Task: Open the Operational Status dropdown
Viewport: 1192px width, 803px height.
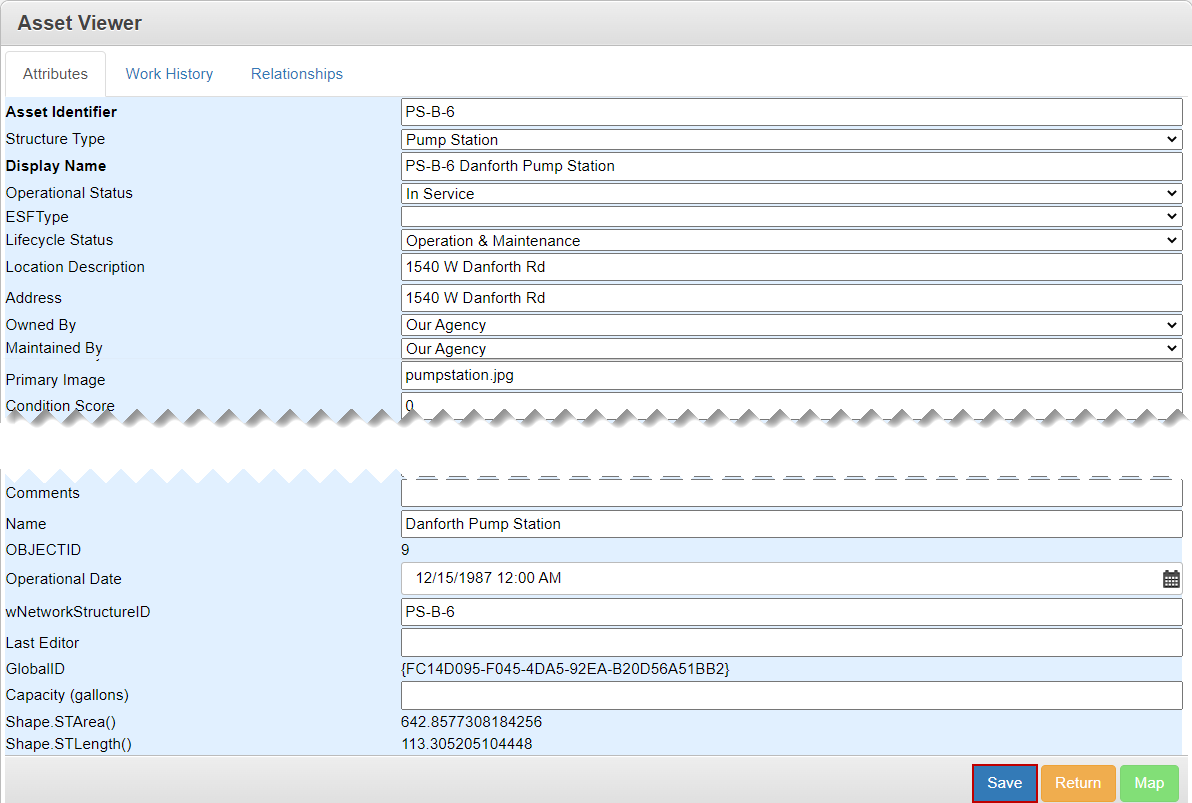Action: pos(791,194)
